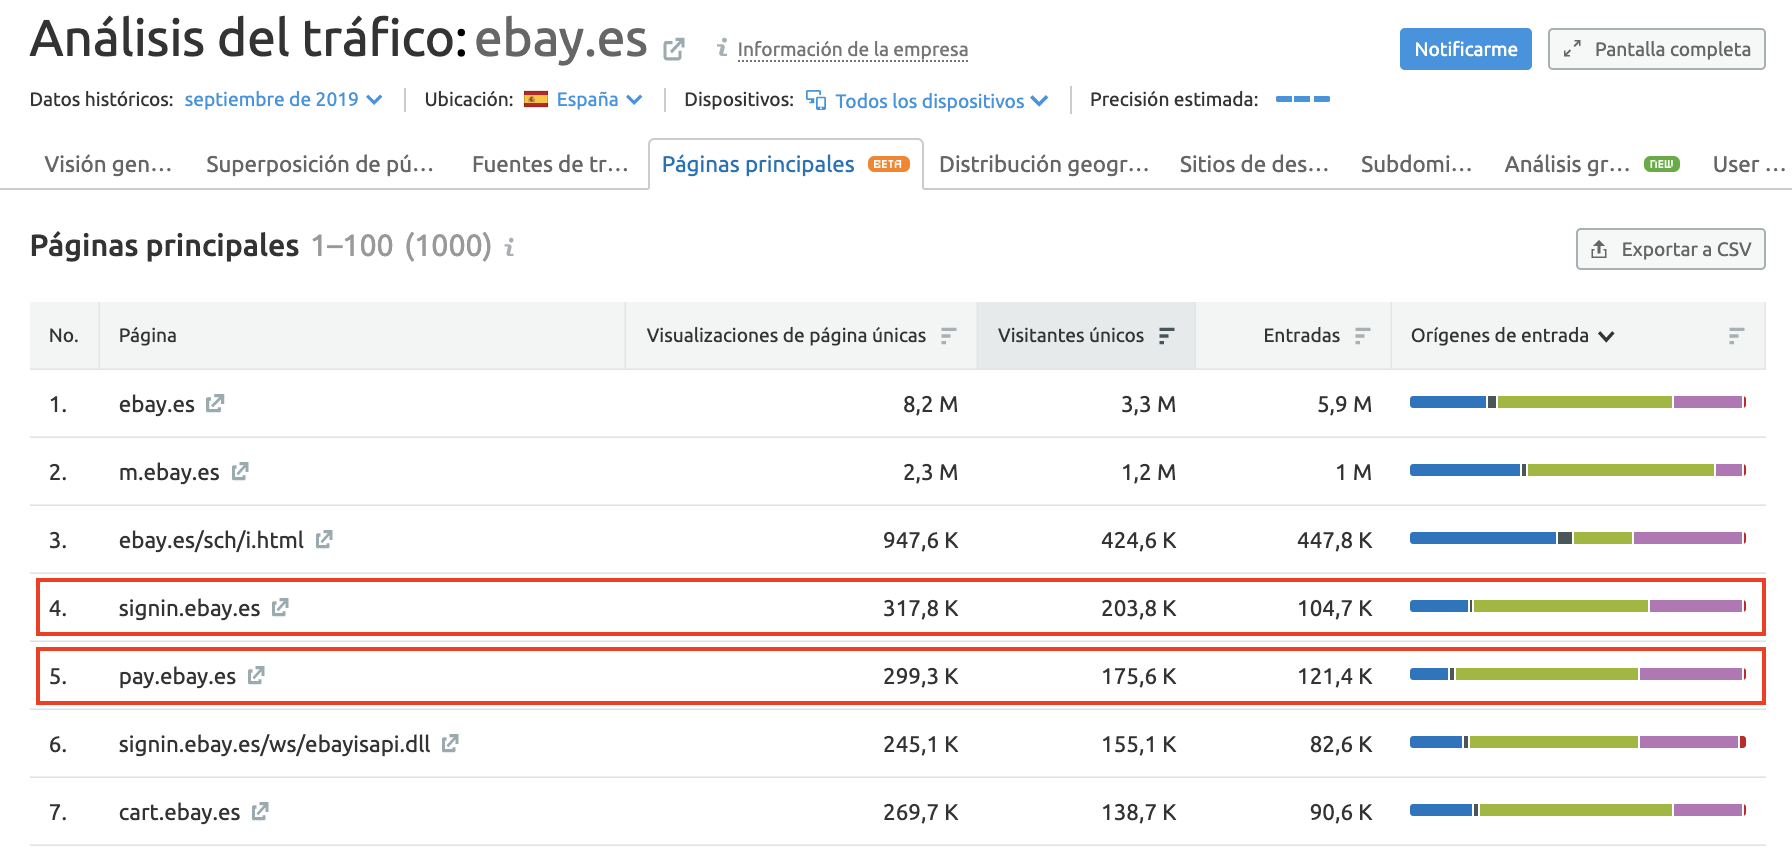This screenshot has width=1792, height=860.
Task: Switch to Sitios de destino tab
Action: [1254, 164]
